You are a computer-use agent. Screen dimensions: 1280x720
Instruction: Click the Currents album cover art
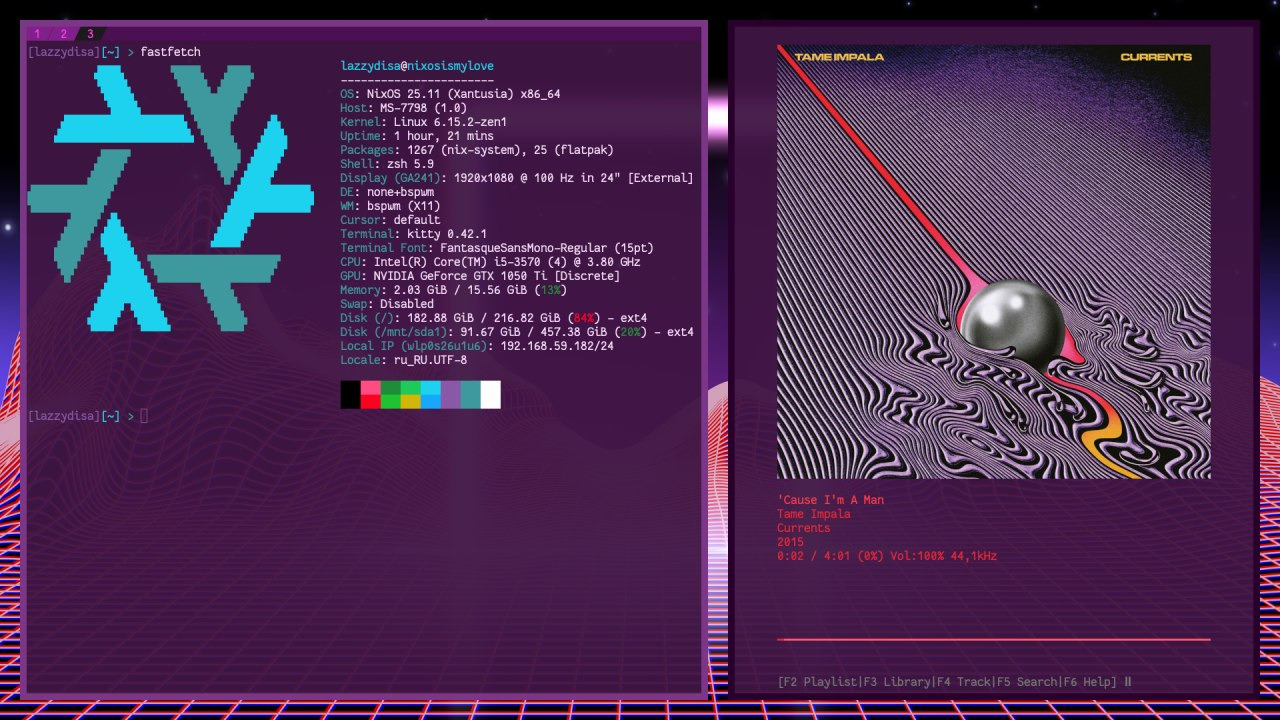click(993, 262)
